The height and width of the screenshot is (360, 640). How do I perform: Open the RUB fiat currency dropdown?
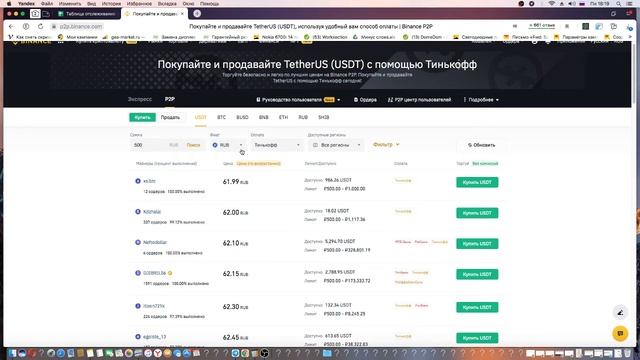228,145
